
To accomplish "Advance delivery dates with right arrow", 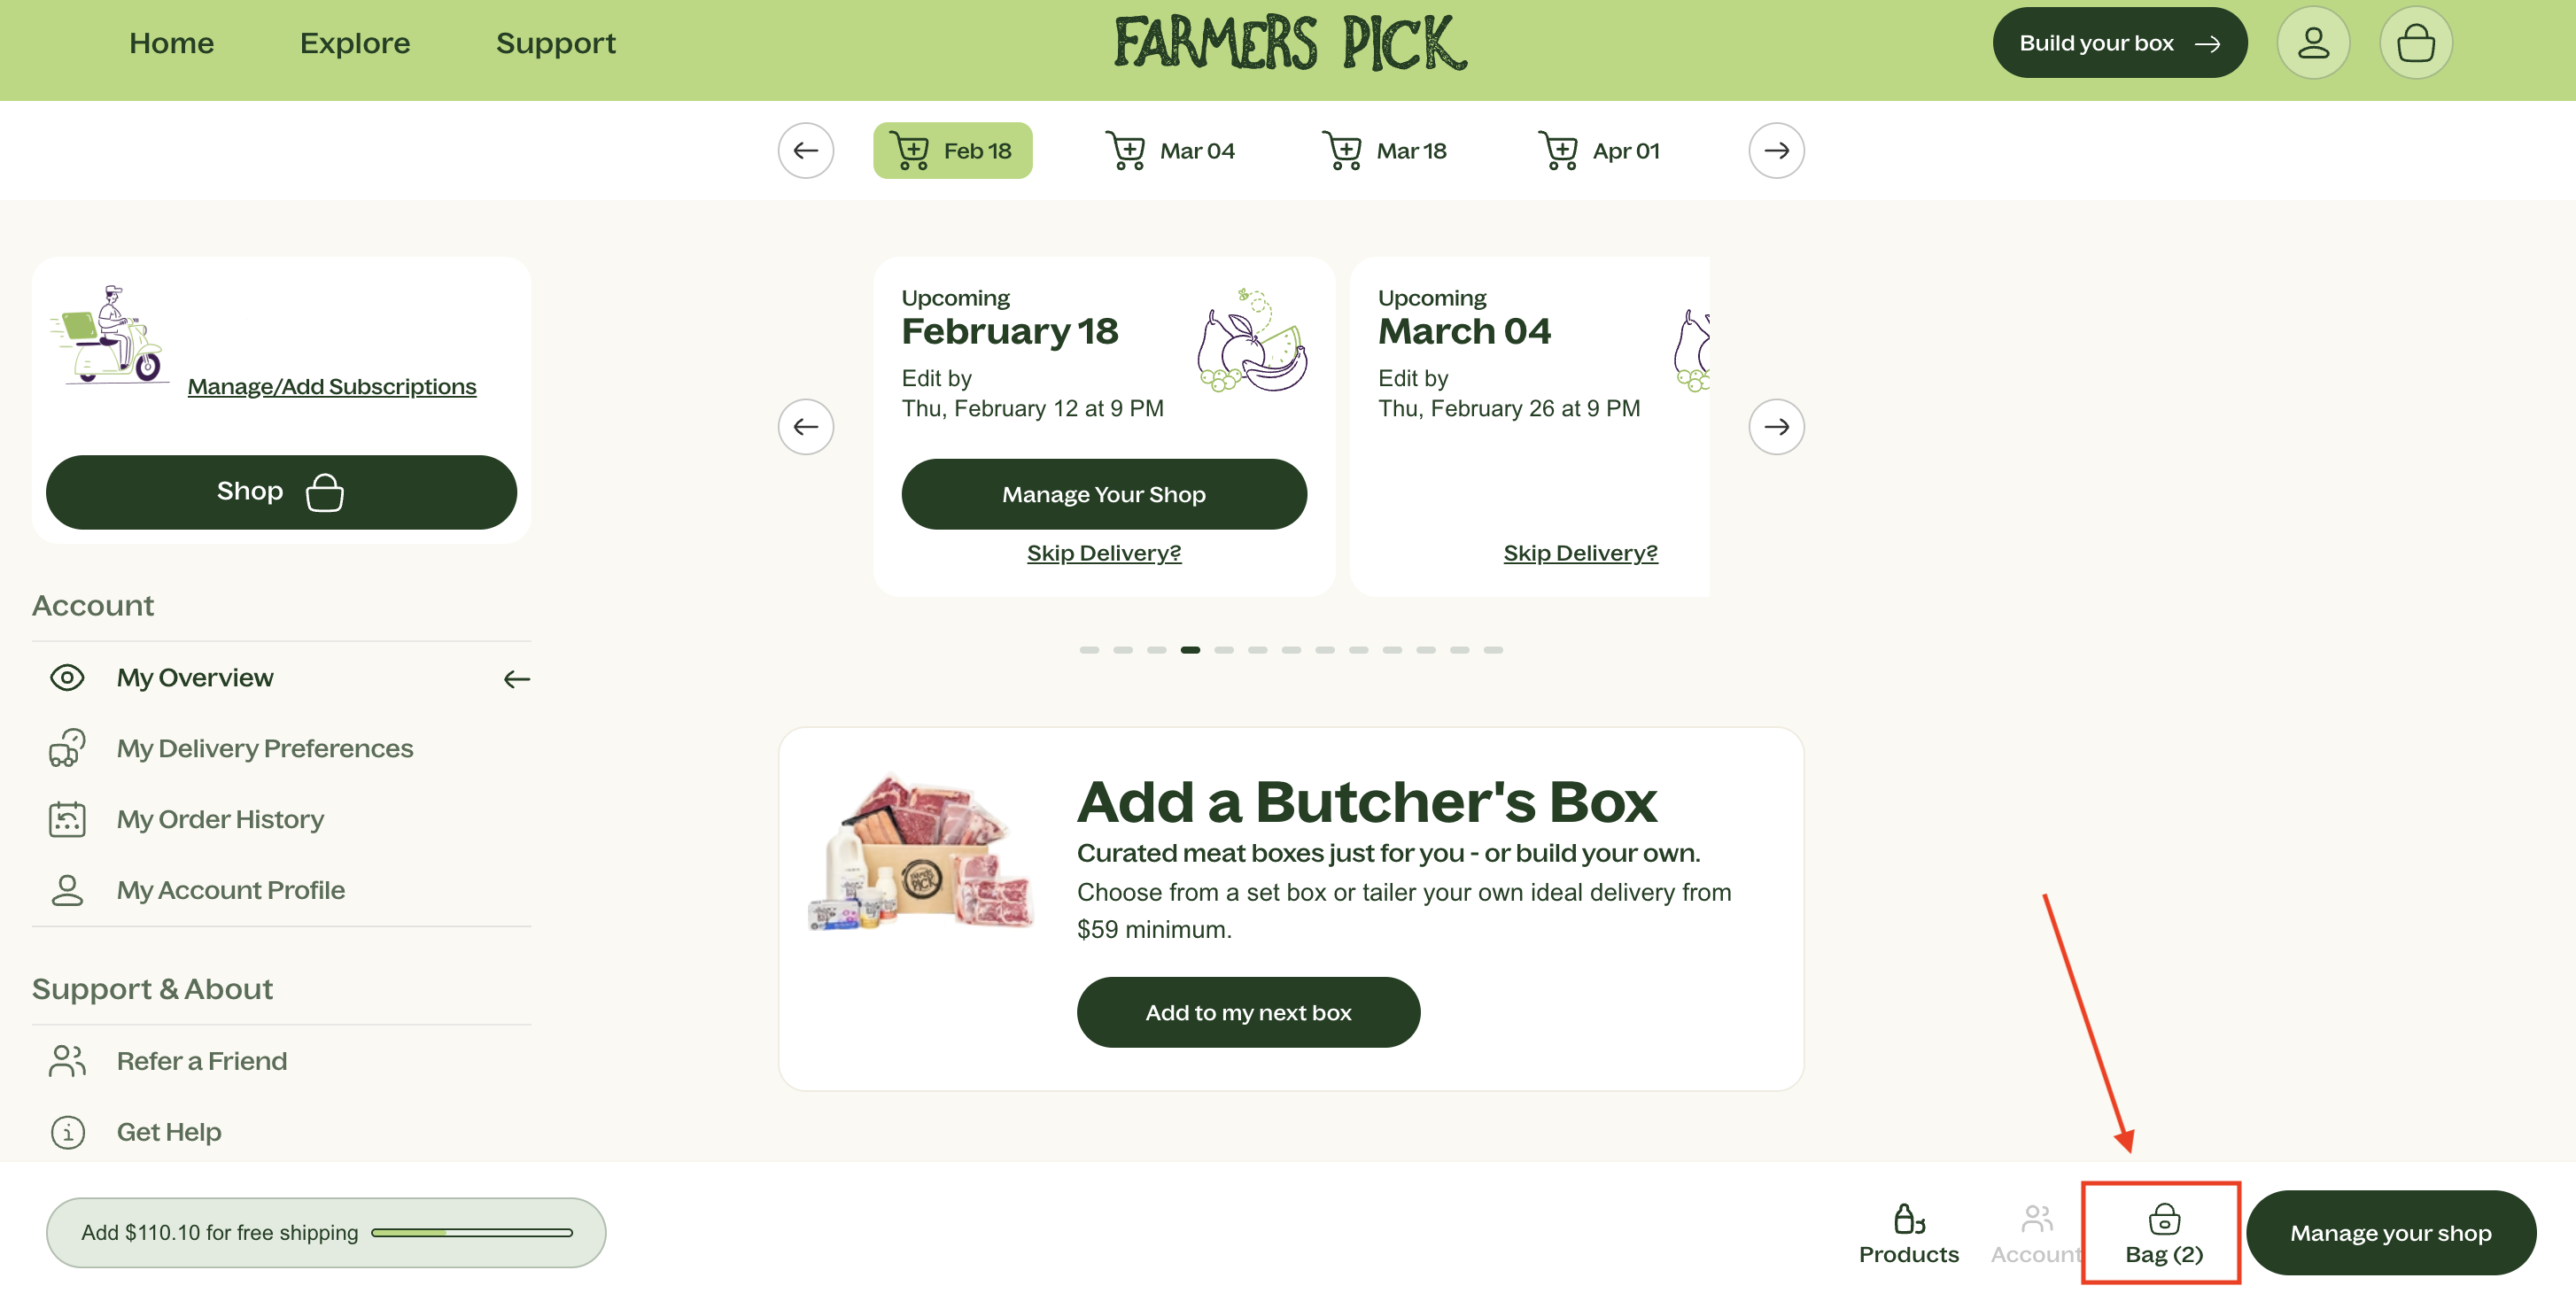I will (x=1775, y=151).
